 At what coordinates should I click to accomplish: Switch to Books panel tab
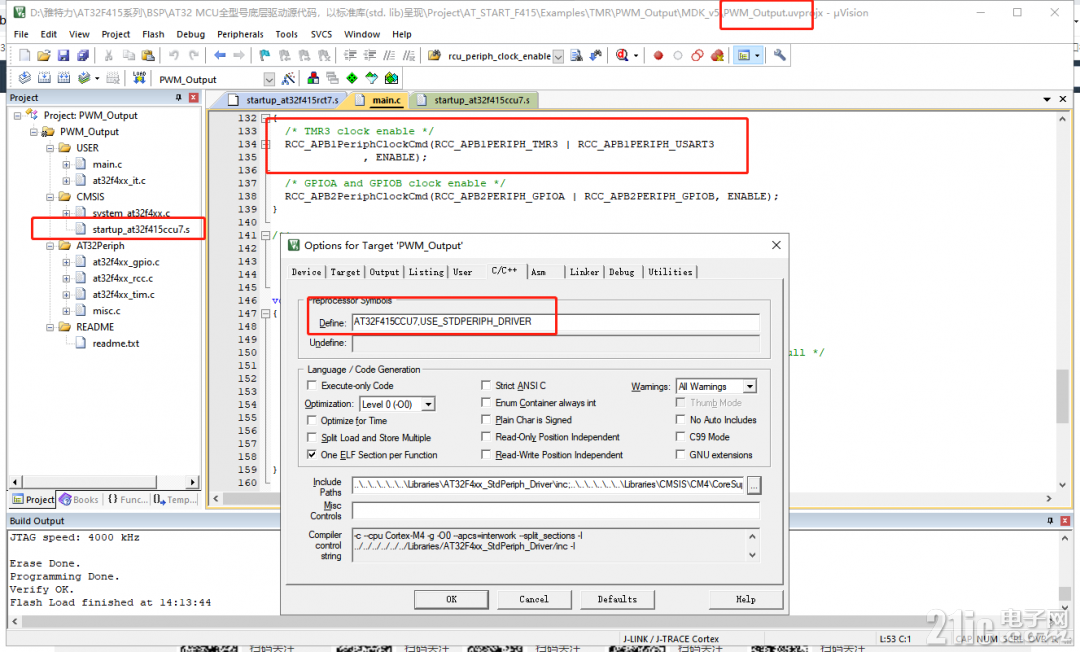(79, 500)
